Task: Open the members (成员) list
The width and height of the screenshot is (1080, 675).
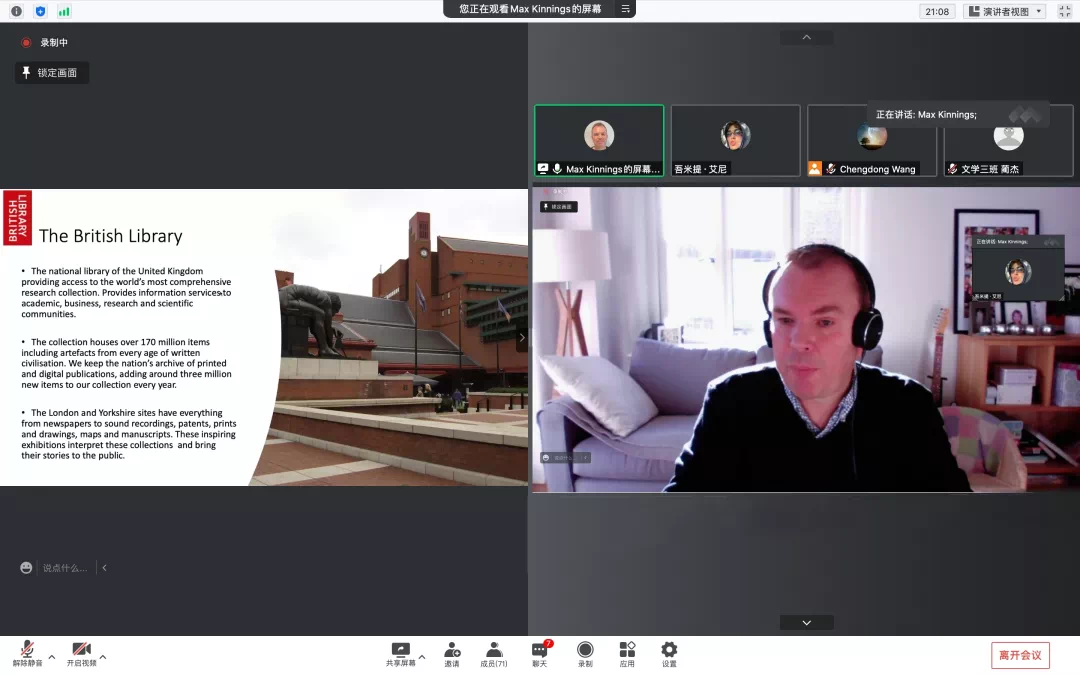Action: pyautogui.click(x=493, y=653)
